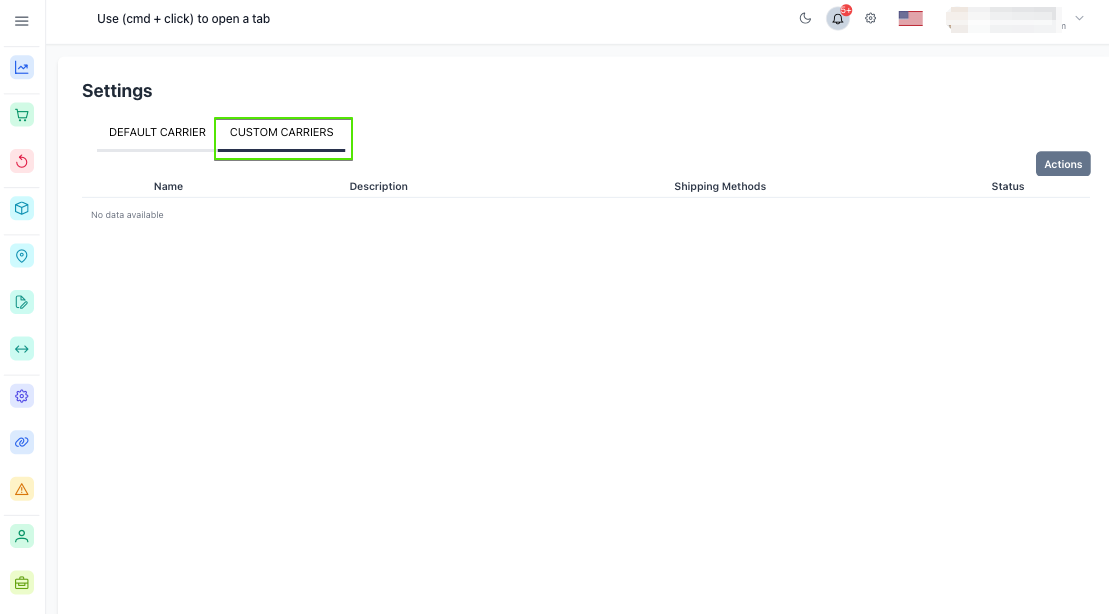Open notifications via the bell icon
Image resolution: width=1109 pixels, height=614 pixels.
[838, 18]
